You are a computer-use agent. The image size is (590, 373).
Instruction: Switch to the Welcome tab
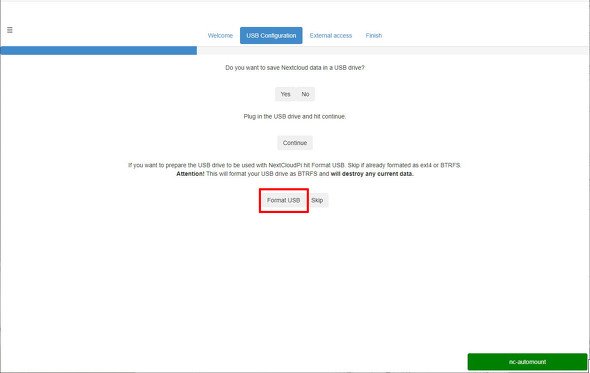coord(220,35)
